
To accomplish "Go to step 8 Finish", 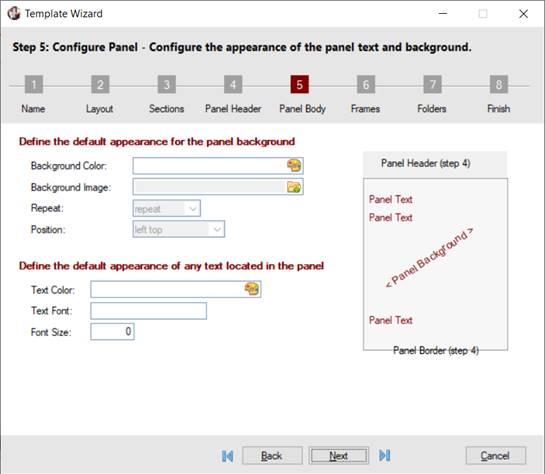I will (499, 84).
